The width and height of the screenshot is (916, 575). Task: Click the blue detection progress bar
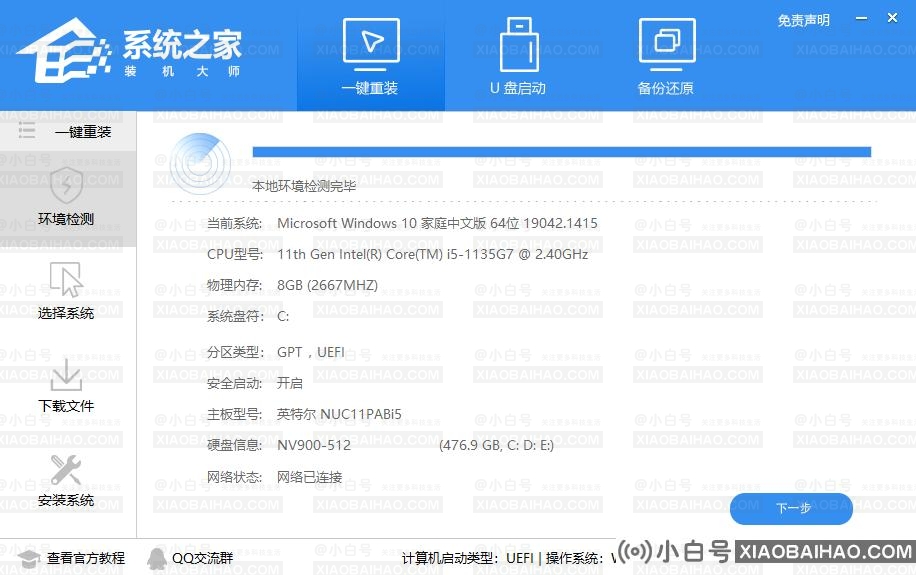coord(561,152)
